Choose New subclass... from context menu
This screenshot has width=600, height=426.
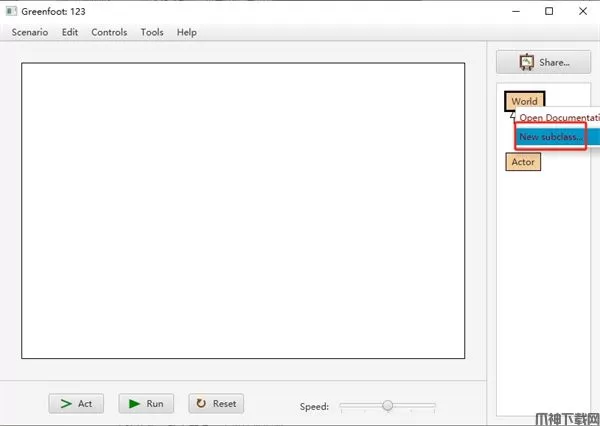(558, 137)
